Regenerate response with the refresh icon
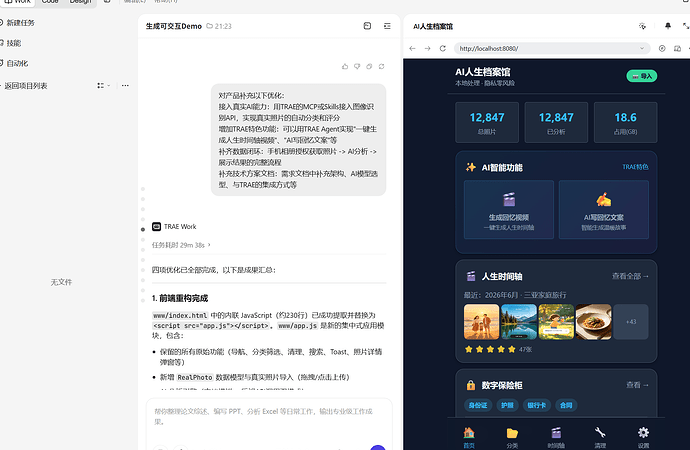Screen dimensions: 690x450 [x=382, y=66]
